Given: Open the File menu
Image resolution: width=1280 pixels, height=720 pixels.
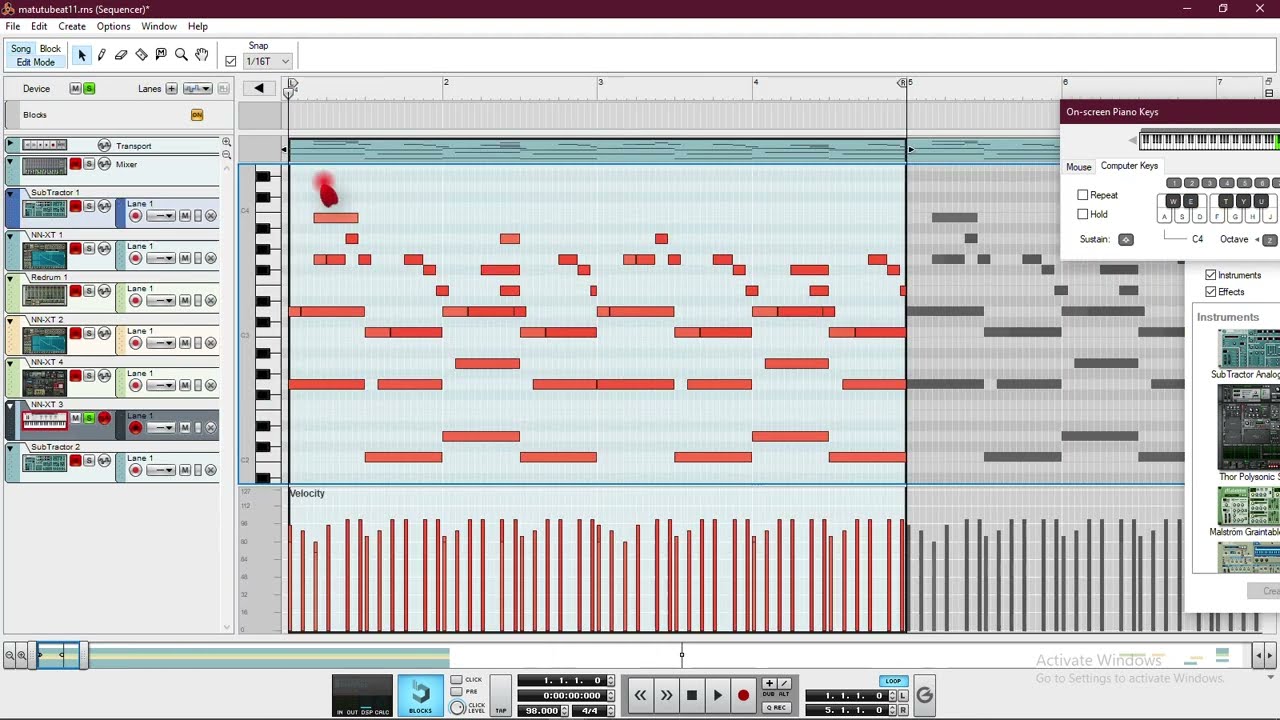Looking at the screenshot, I should point(13,26).
